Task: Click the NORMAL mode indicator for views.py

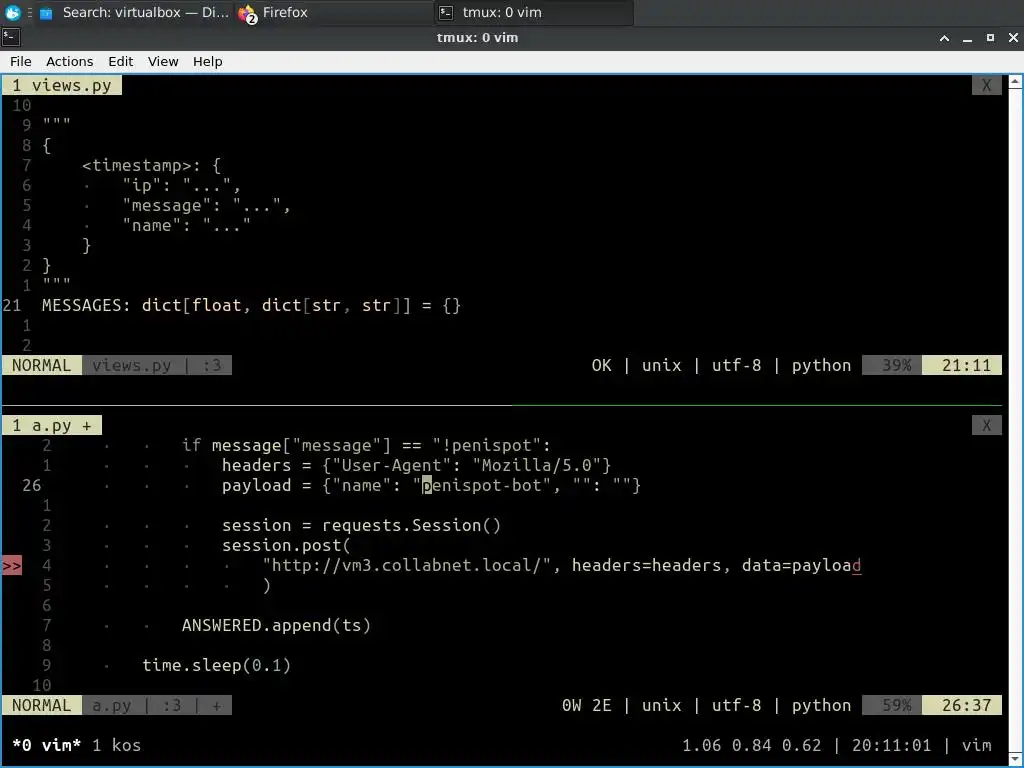Action: point(42,365)
